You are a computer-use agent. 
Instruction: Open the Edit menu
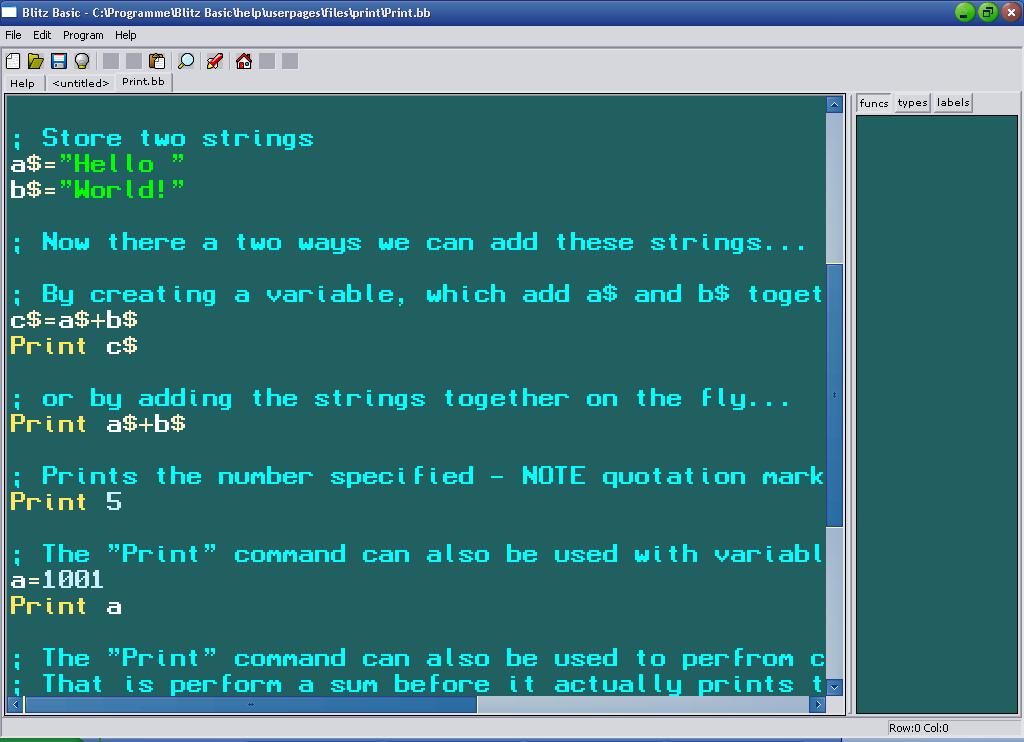click(42, 35)
